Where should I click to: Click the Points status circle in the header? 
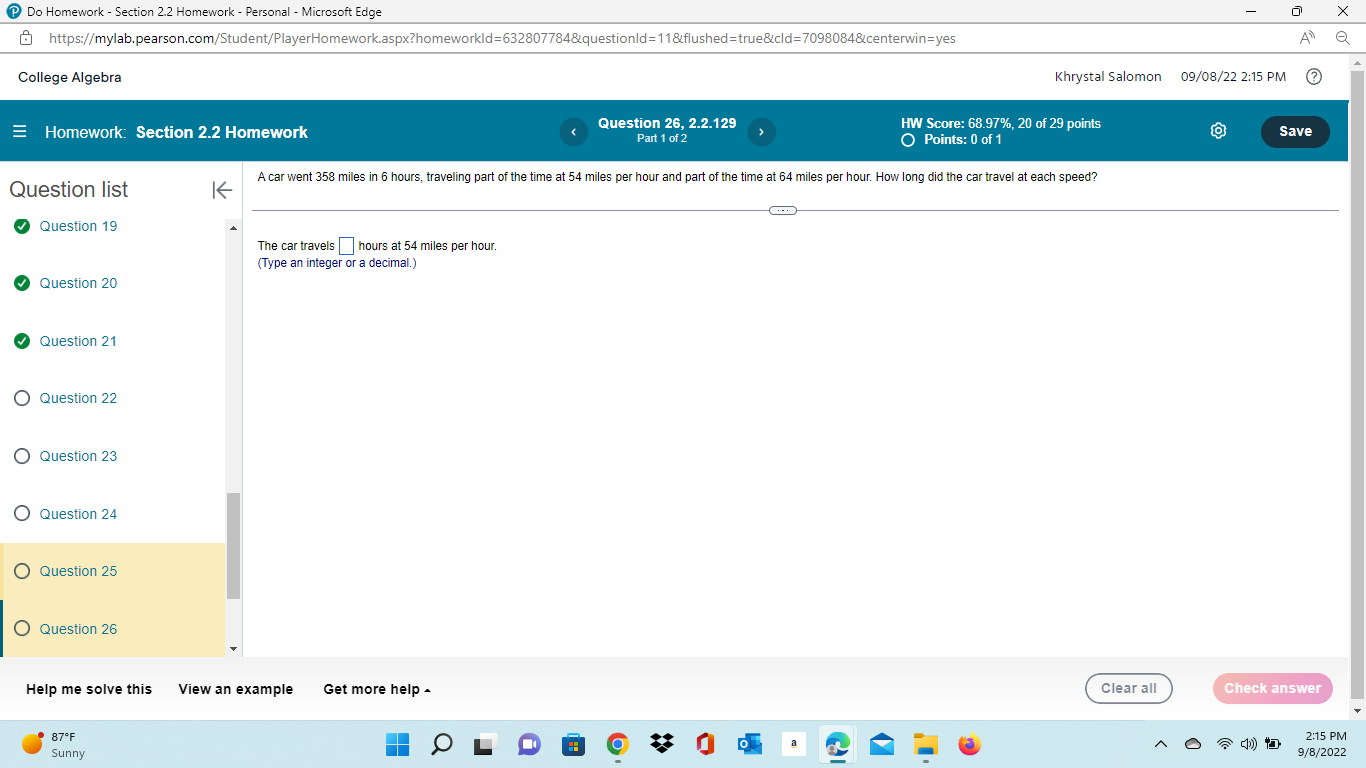point(908,140)
